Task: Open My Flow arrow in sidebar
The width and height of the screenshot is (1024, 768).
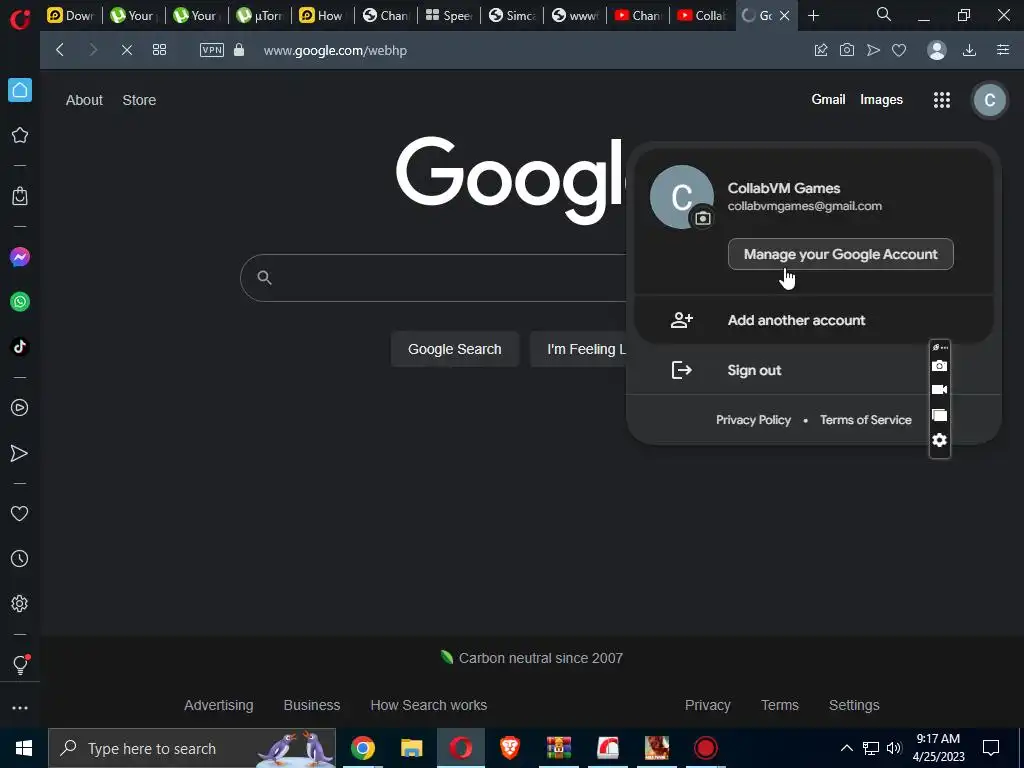Action: [20, 453]
